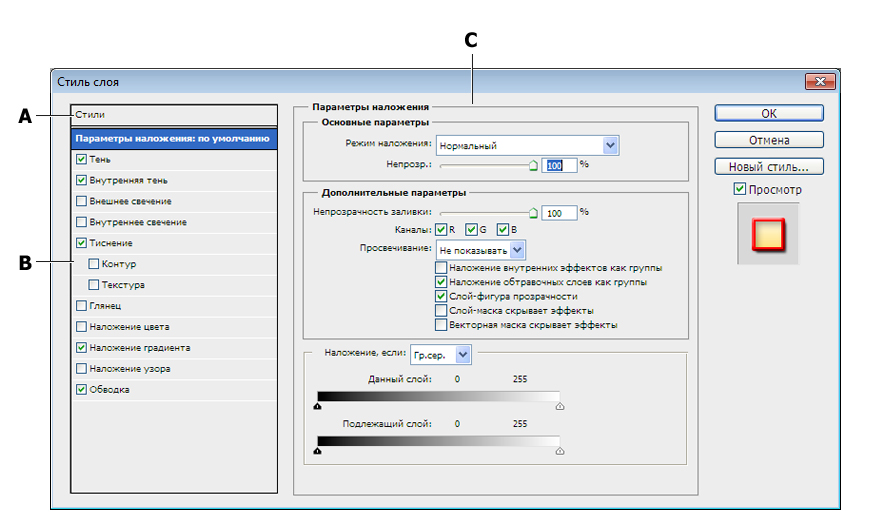Toggle Слой-фигура прозрачности checkbox
The width and height of the screenshot is (890, 521).
pos(441,296)
